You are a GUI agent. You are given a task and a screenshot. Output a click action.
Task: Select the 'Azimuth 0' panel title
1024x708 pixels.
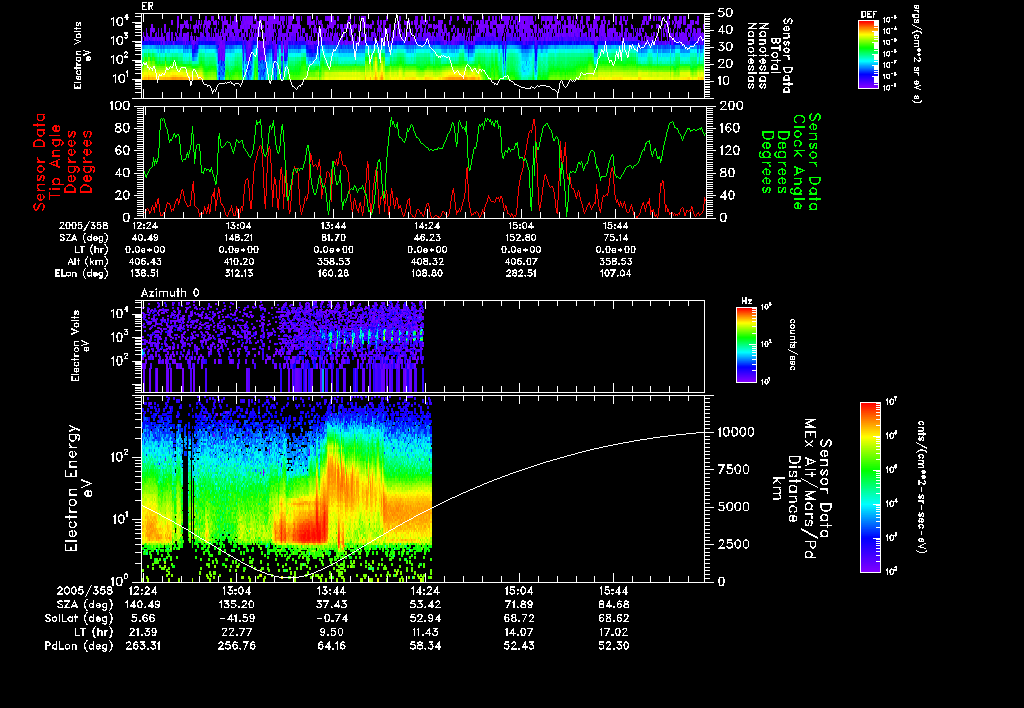pyautogui.click(x=170, y=293)
